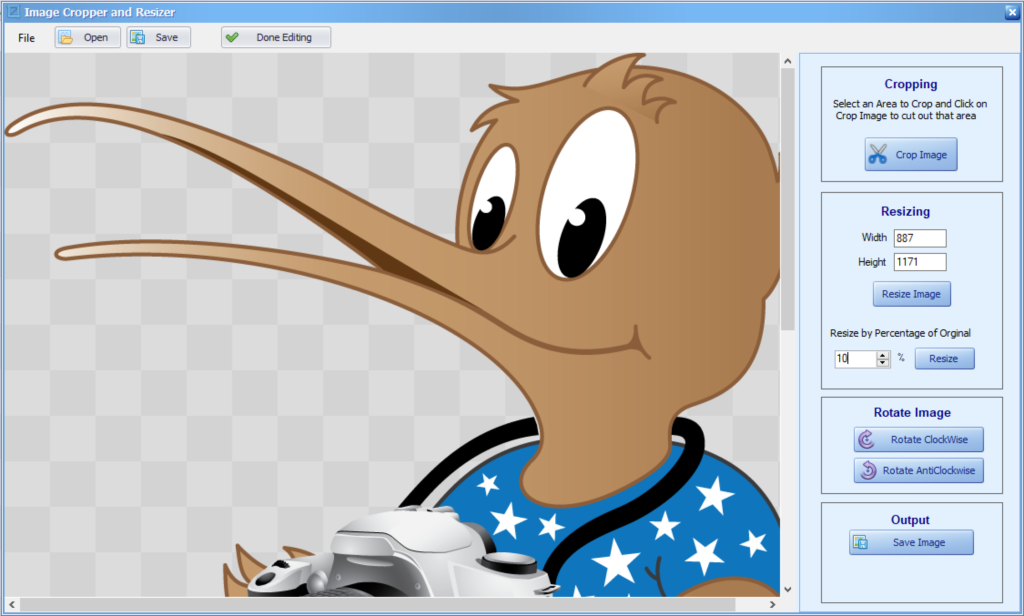Click the Open toolbar button
This screenshot has width=1024, height=616.
(x=88, y=37)
